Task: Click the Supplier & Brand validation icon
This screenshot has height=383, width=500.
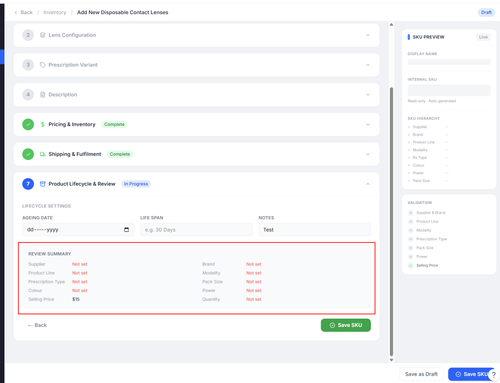Action: point(411,213)
